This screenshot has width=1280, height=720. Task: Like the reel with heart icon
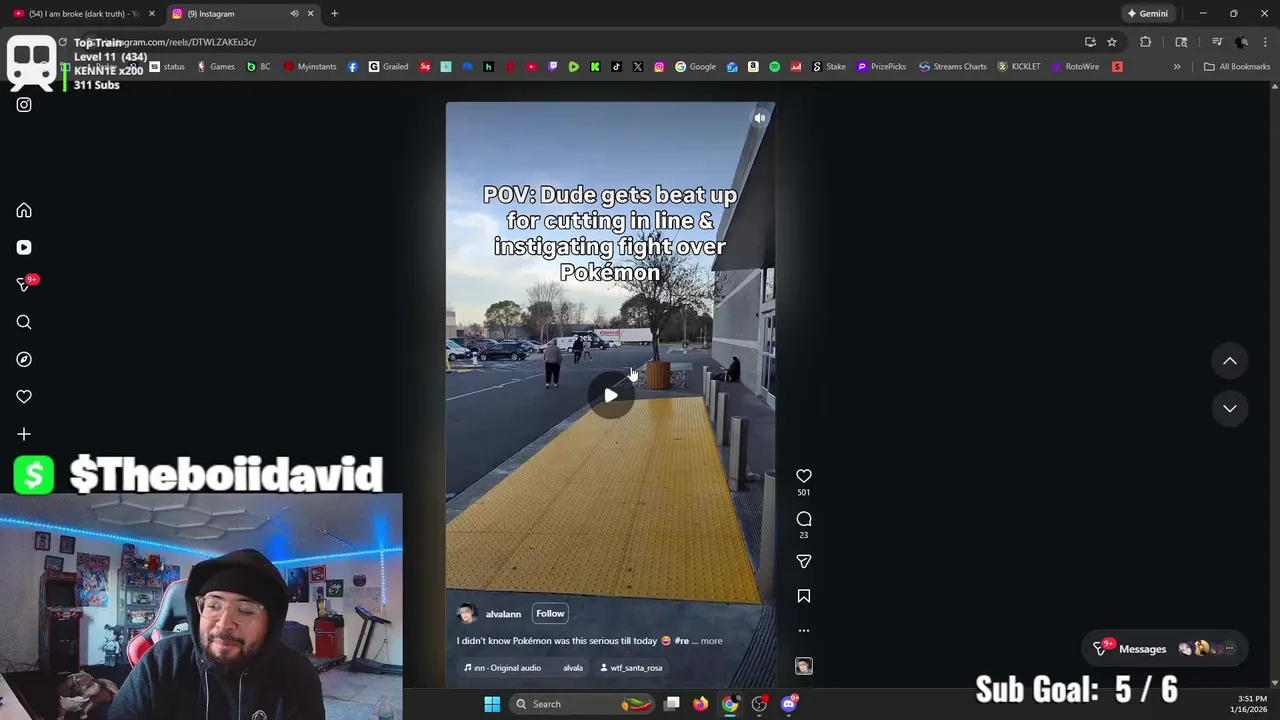pyautogui.click(x=804, y=476)
